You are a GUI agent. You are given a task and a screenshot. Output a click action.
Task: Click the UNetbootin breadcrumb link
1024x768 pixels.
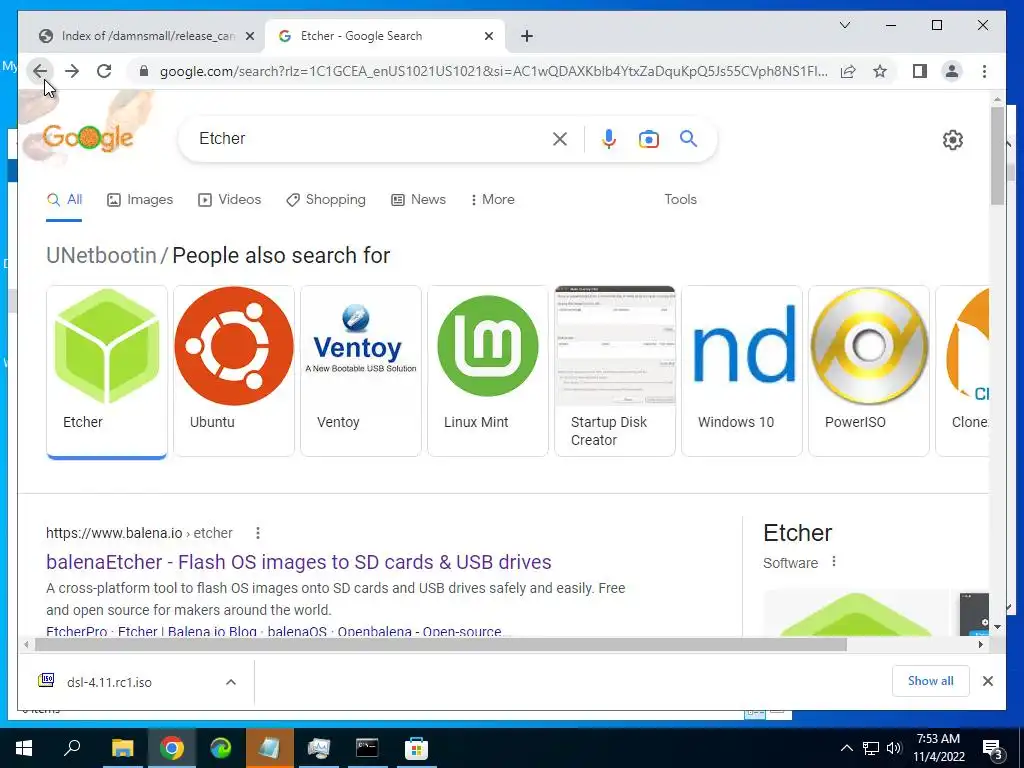101,255
